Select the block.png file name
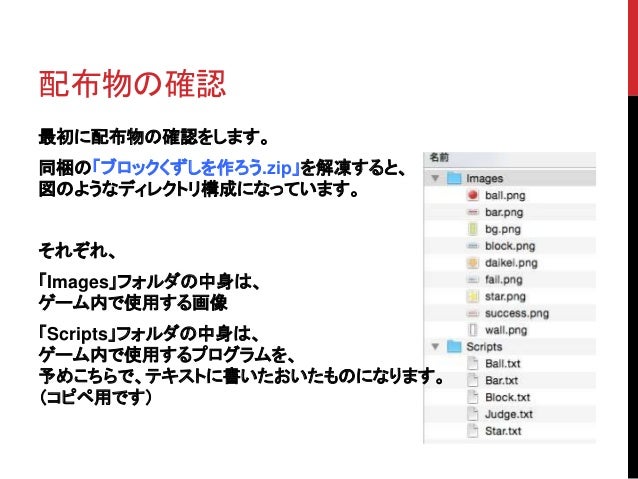Screen dimensions: 638x479 pos(510,246)
